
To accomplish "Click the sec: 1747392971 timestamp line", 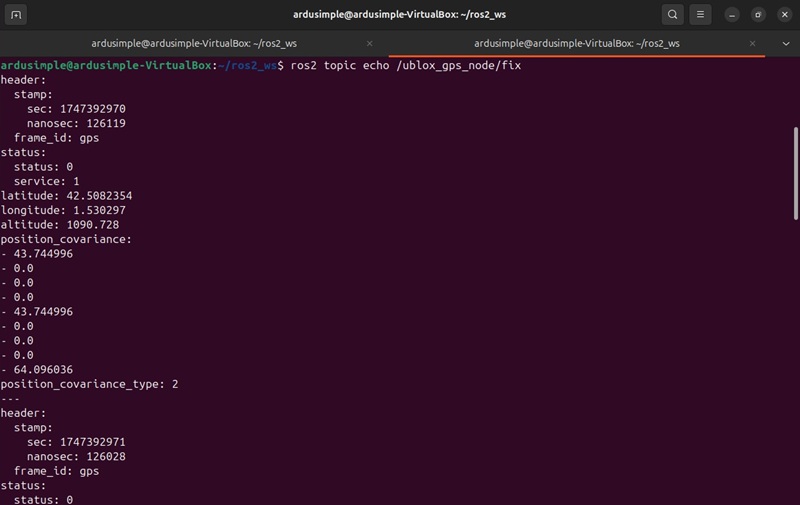I will click(x=76, y=442).
